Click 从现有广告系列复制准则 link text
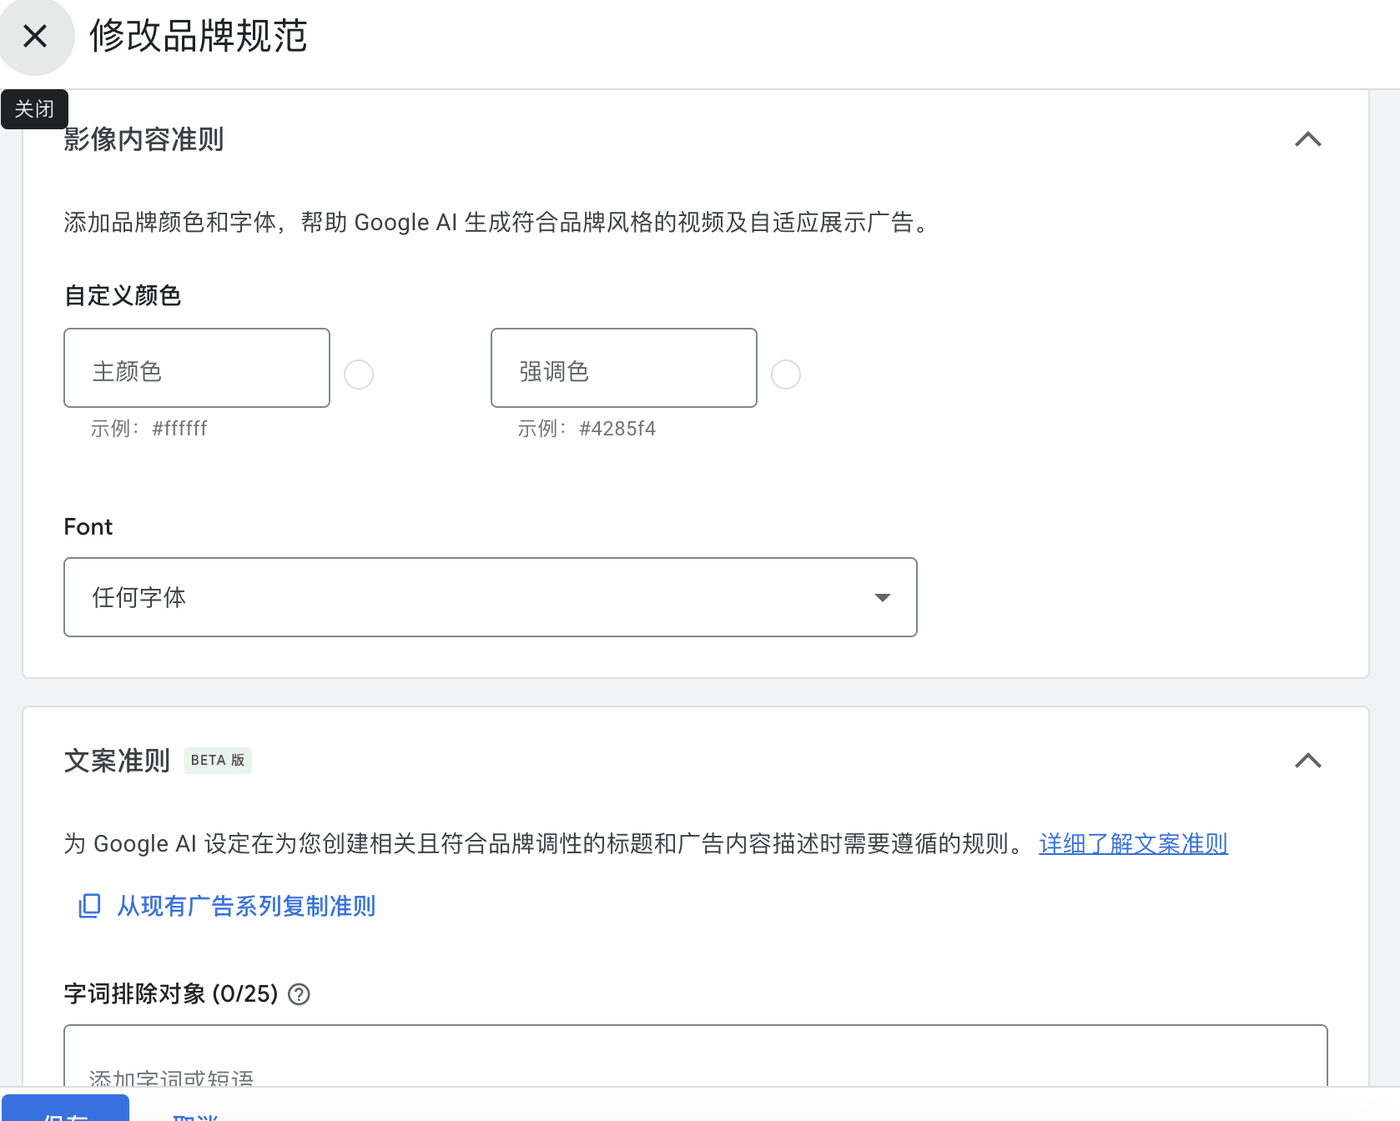Screen dimensions: 1400x1121 [246, 906]
